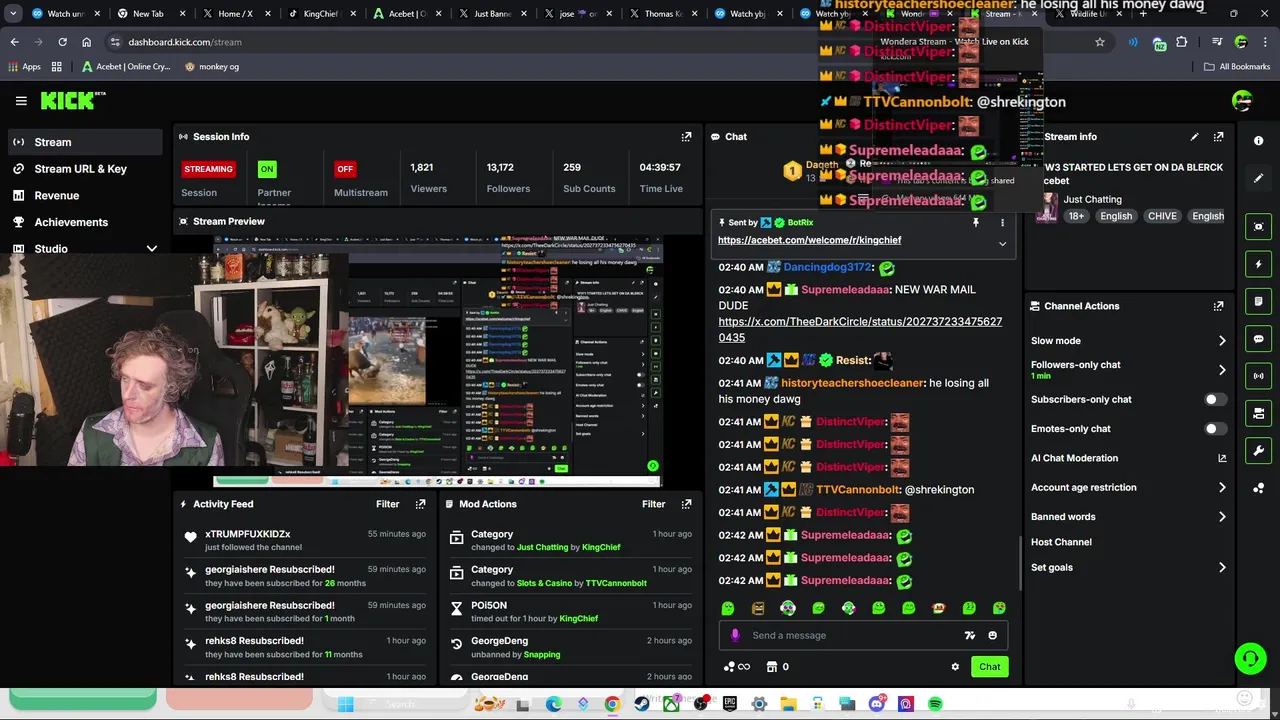1280x720 pixels.
Task: Toggle Emotes-only chat switch
Action: click(1215, 429)
